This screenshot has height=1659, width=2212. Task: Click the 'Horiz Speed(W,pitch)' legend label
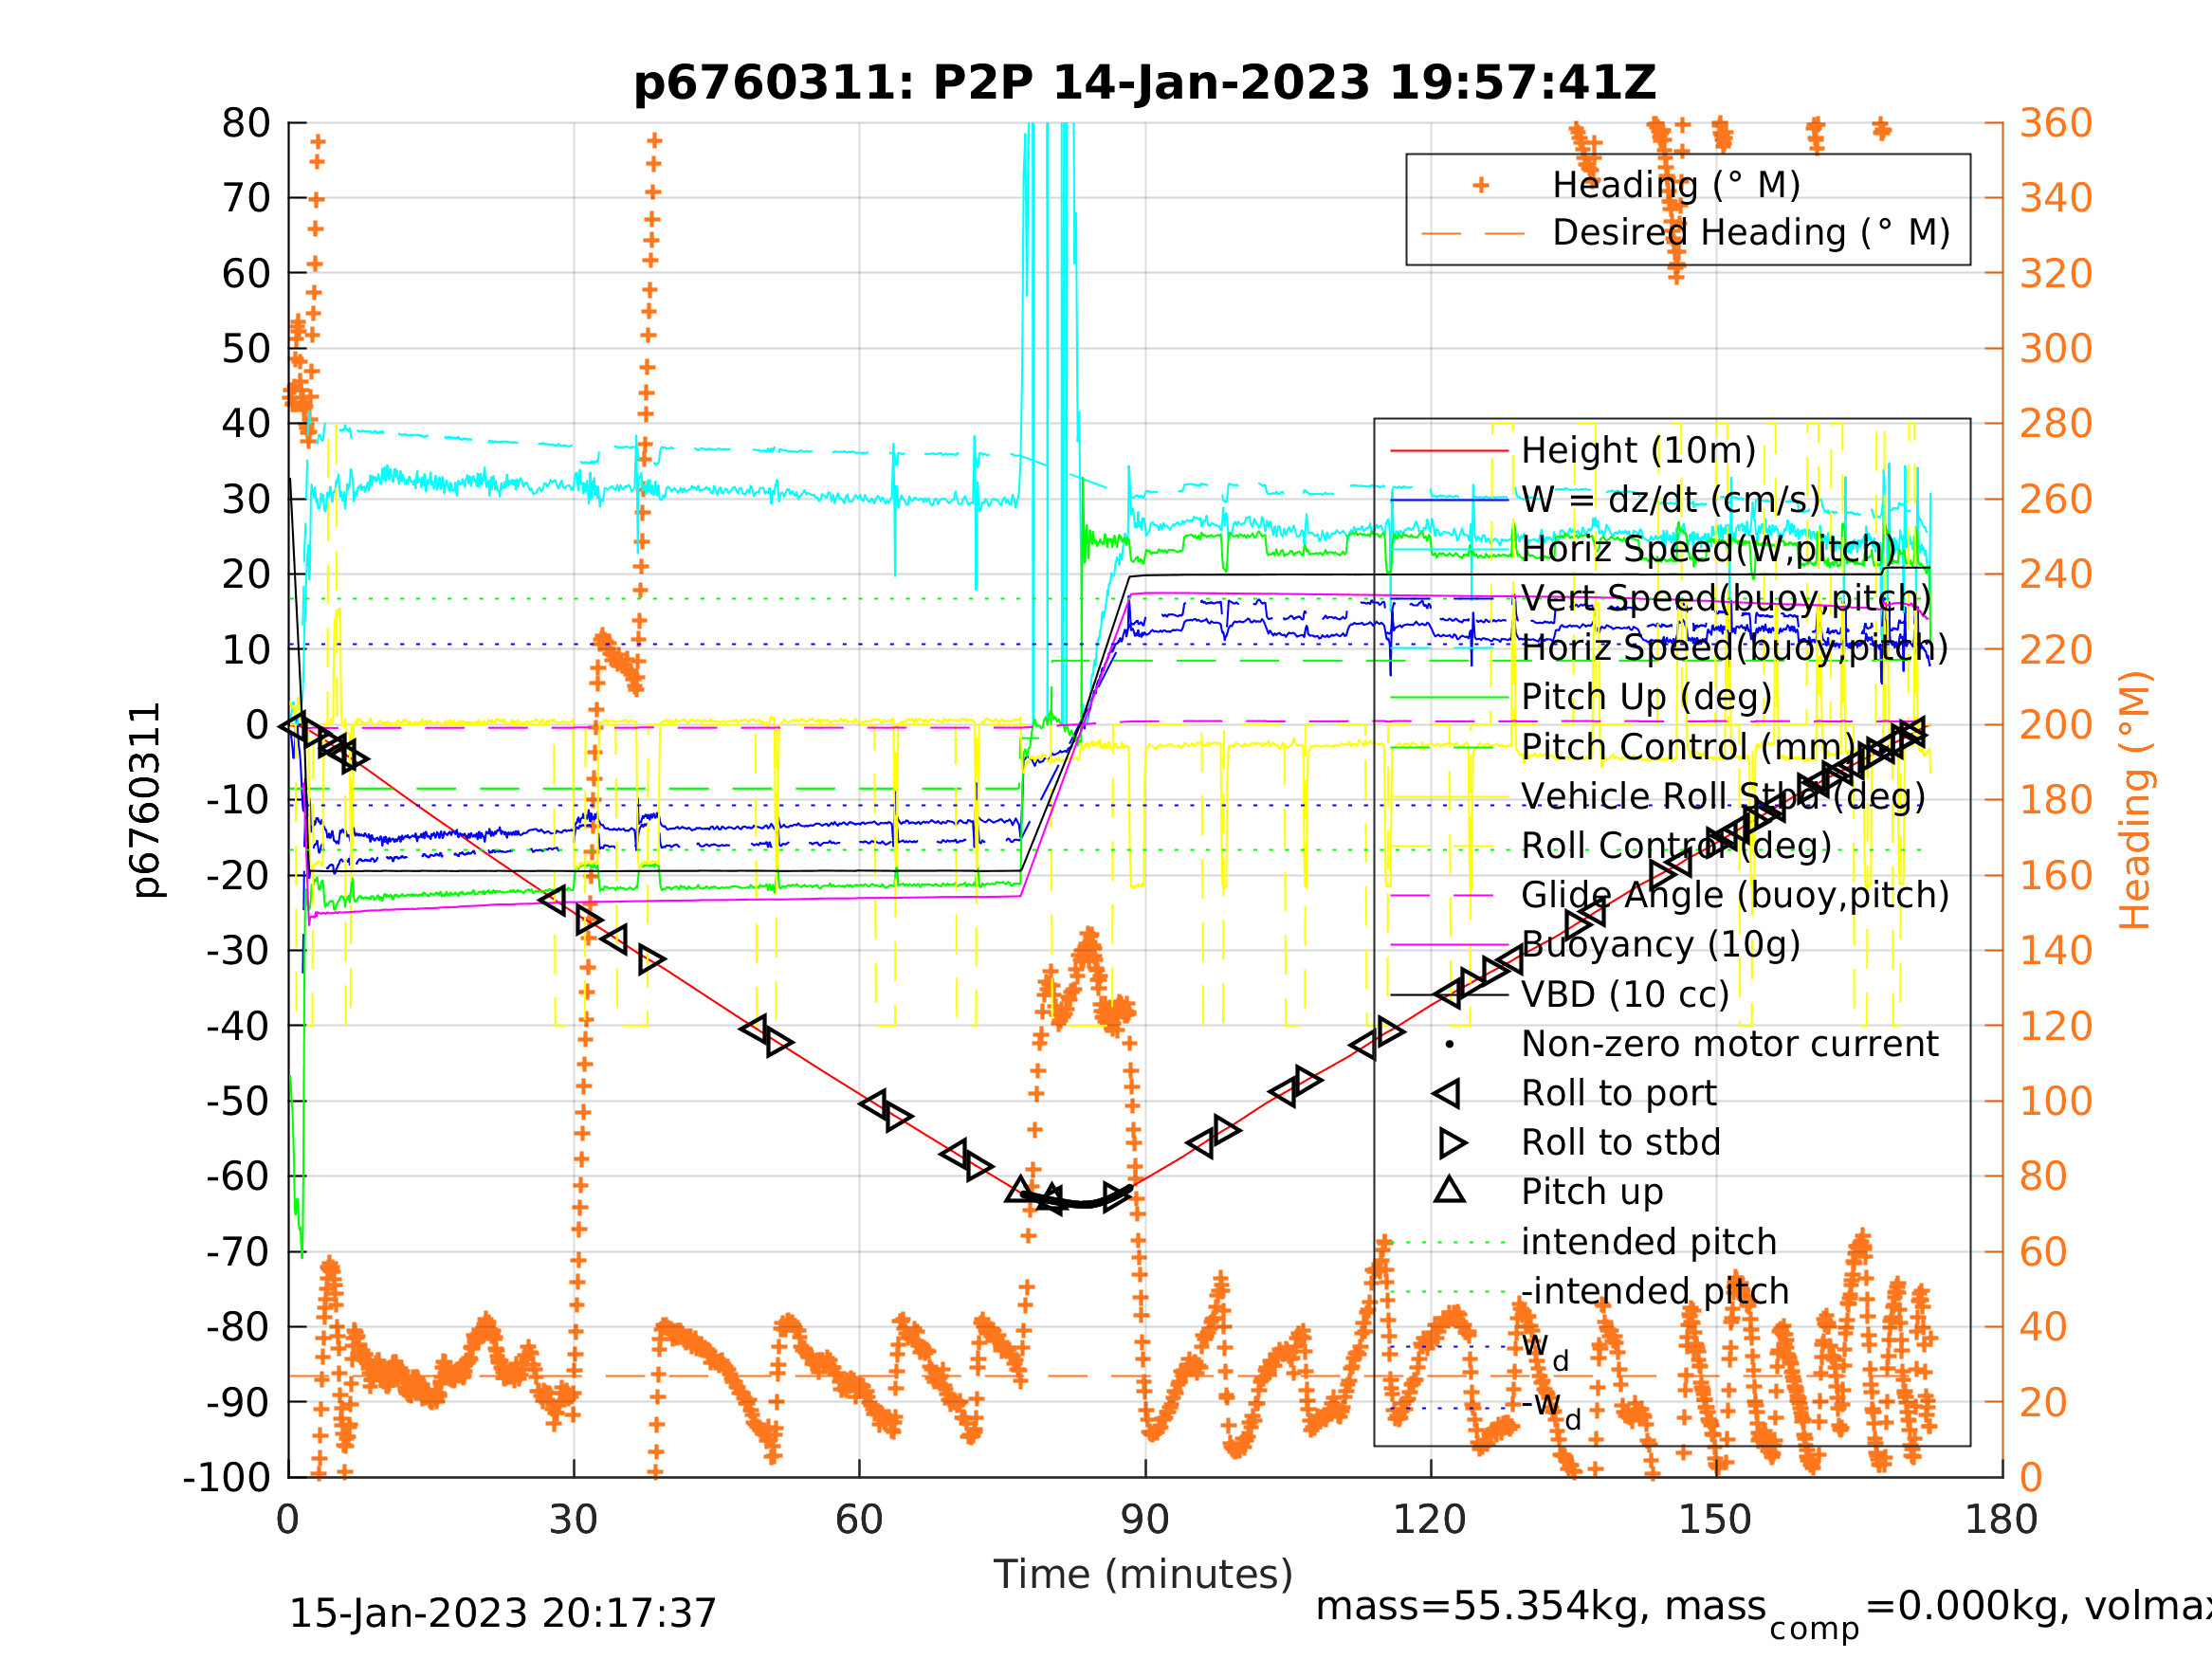click(1708, 549)
